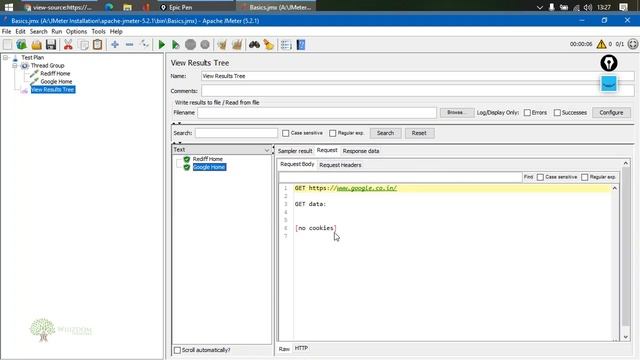Image resolution: width=640 pixels, height=360 pixels.
Task: Click the plus Expand All icon
Action: pyautogui.click(x=115, y=44)
